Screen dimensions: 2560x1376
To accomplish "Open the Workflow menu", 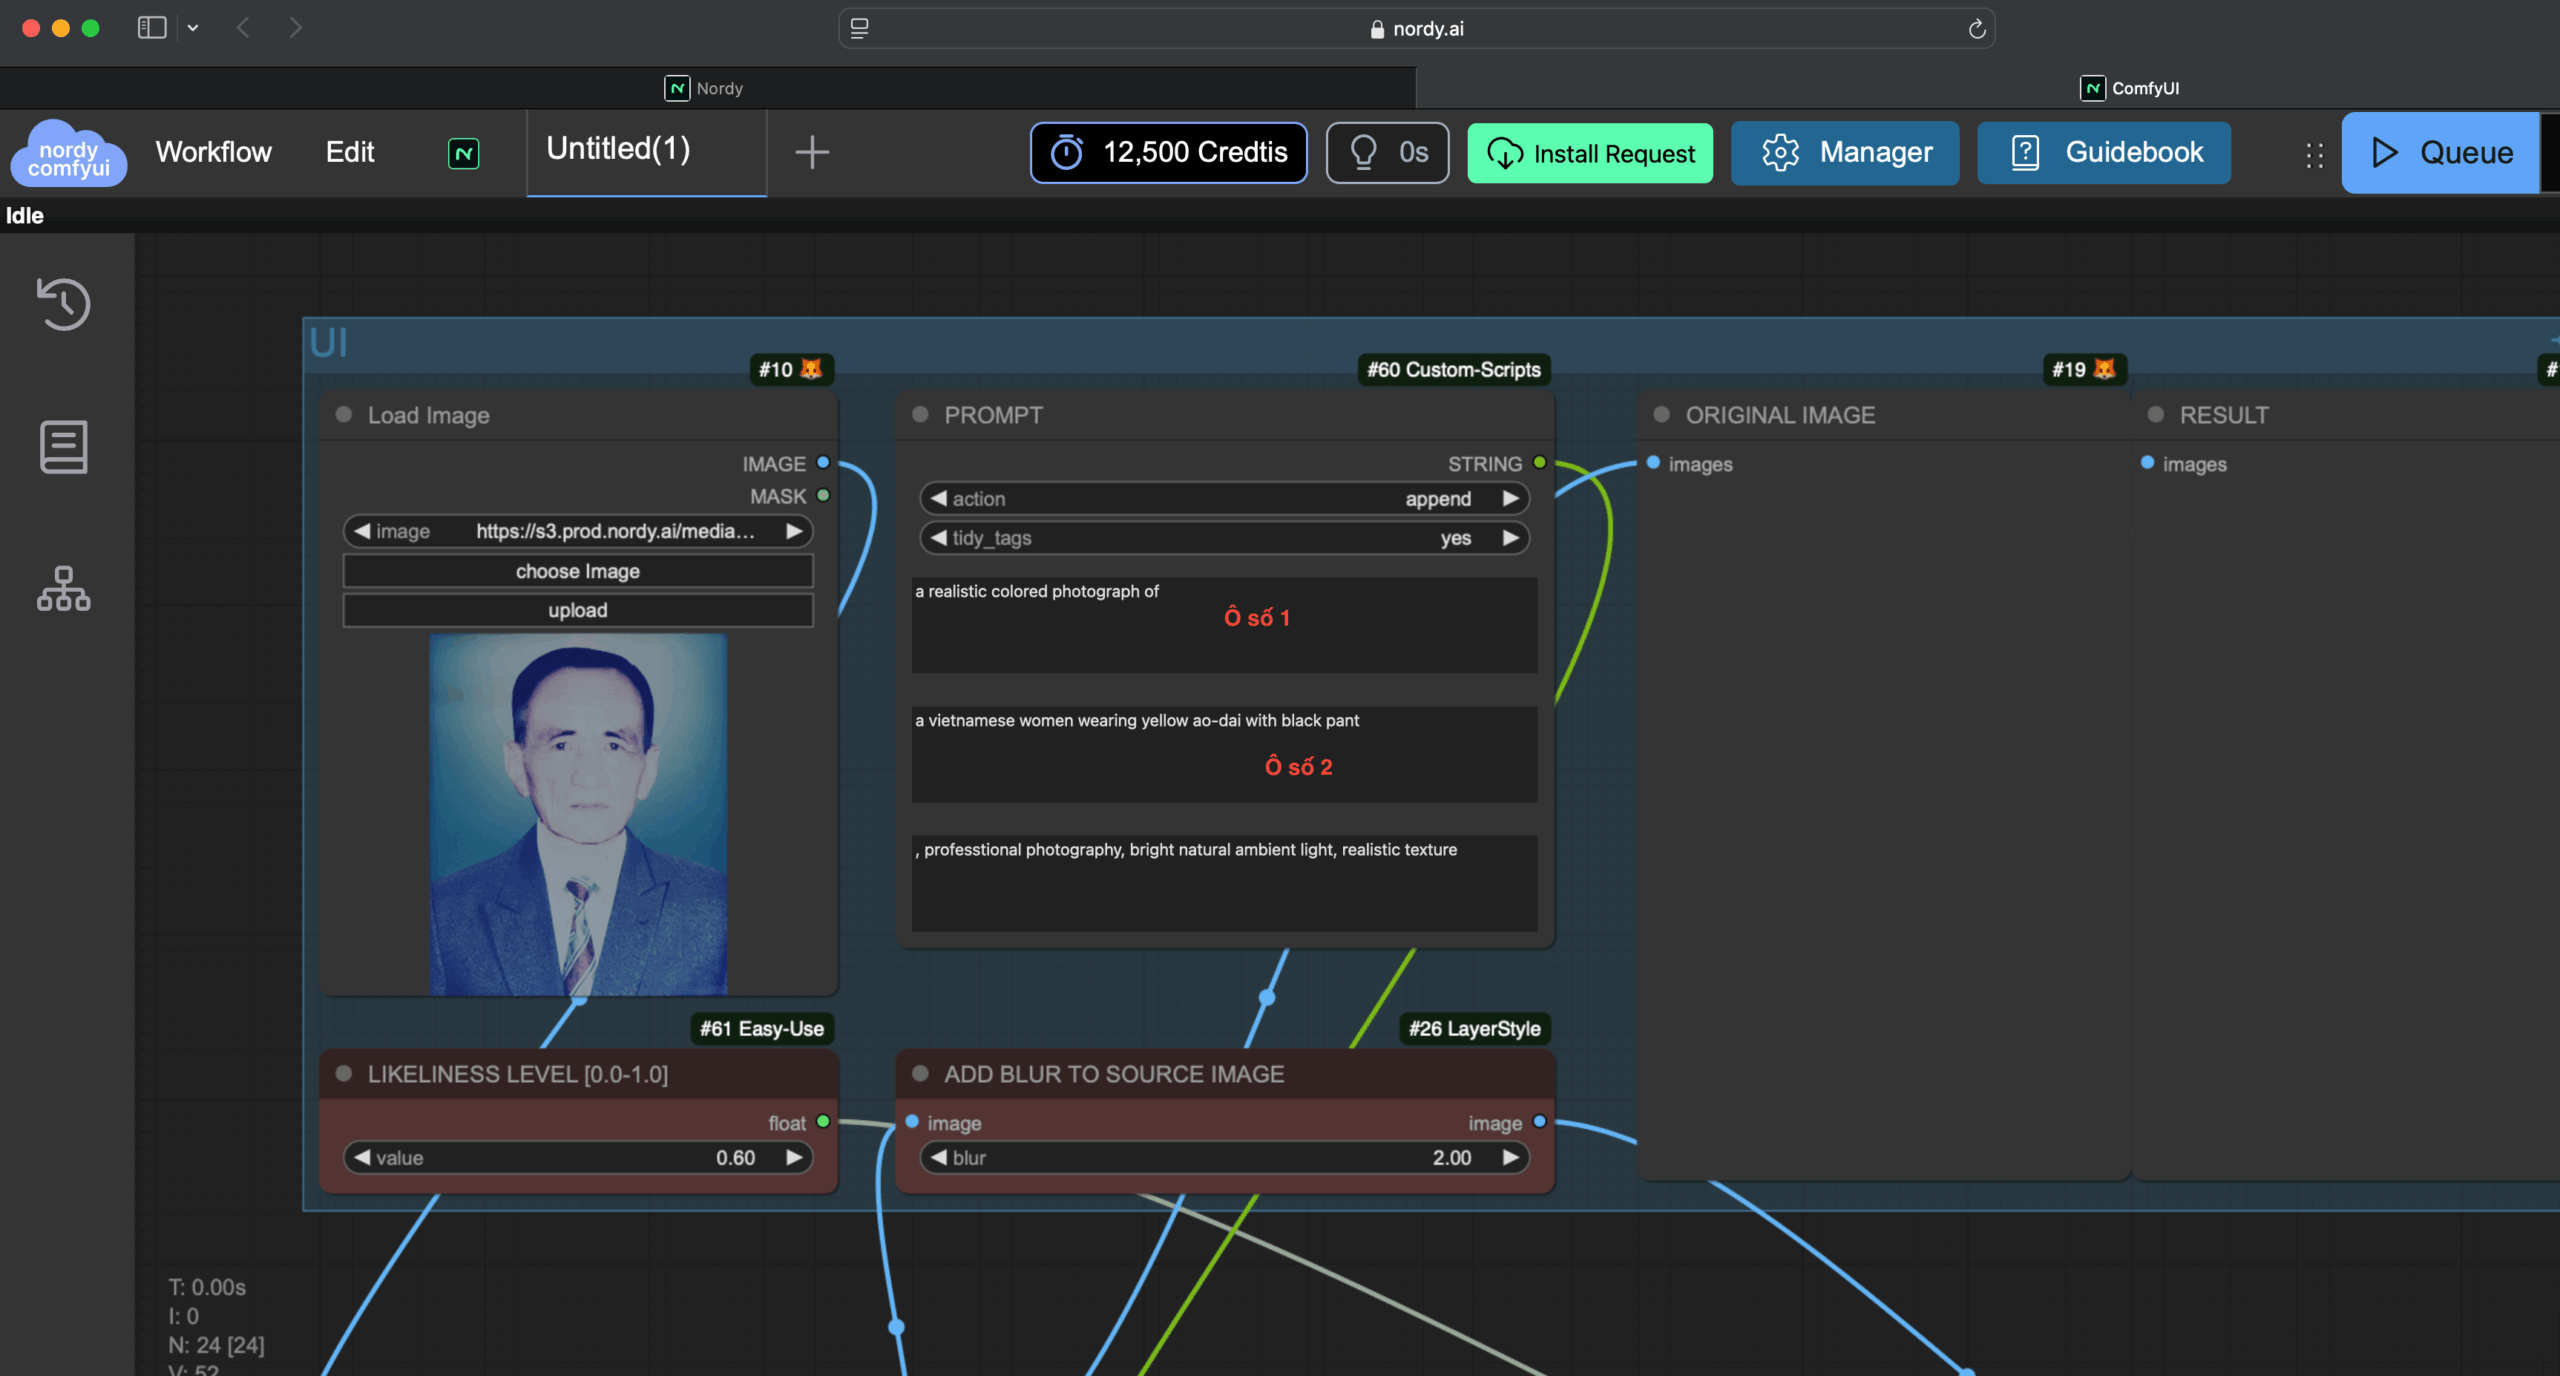I will point(213,152).
